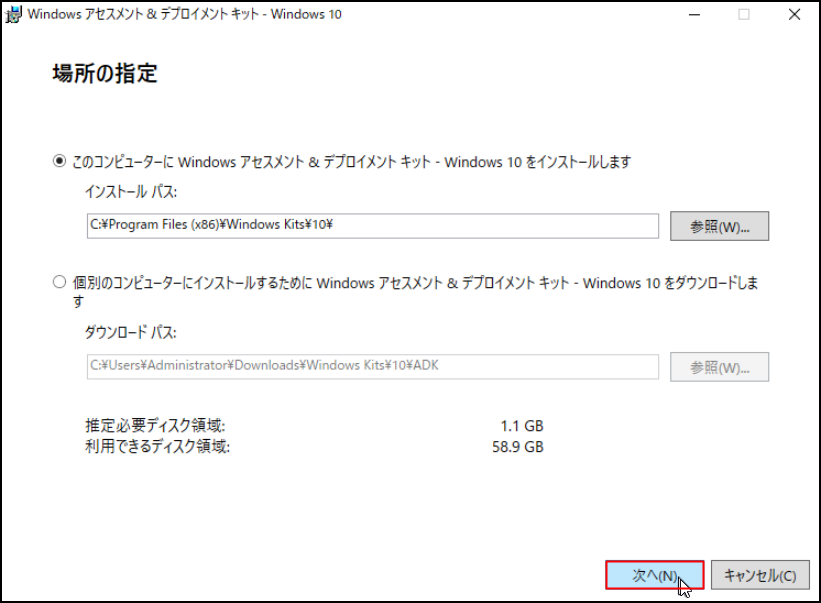Viewport: 821px width, 603px height.
Task: Click 参照(W)... button beside download path
Action: [x=719, y=367]
